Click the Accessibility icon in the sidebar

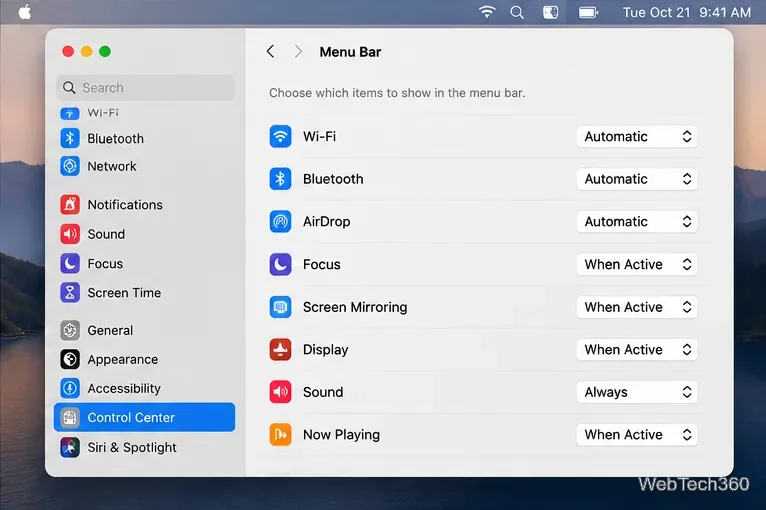tap(70, 388)
